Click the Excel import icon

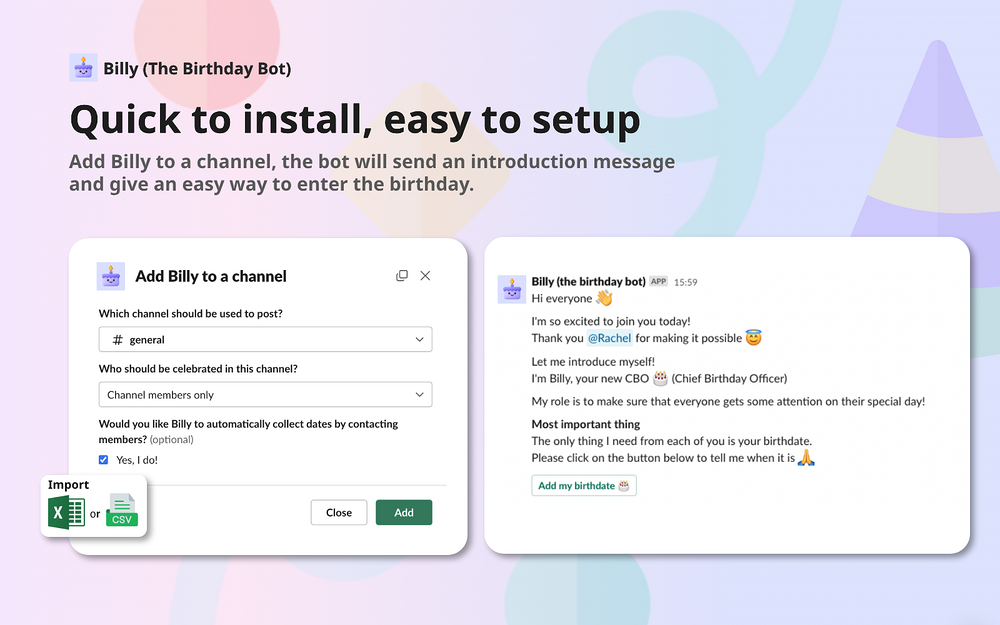(x=66, y=513)
